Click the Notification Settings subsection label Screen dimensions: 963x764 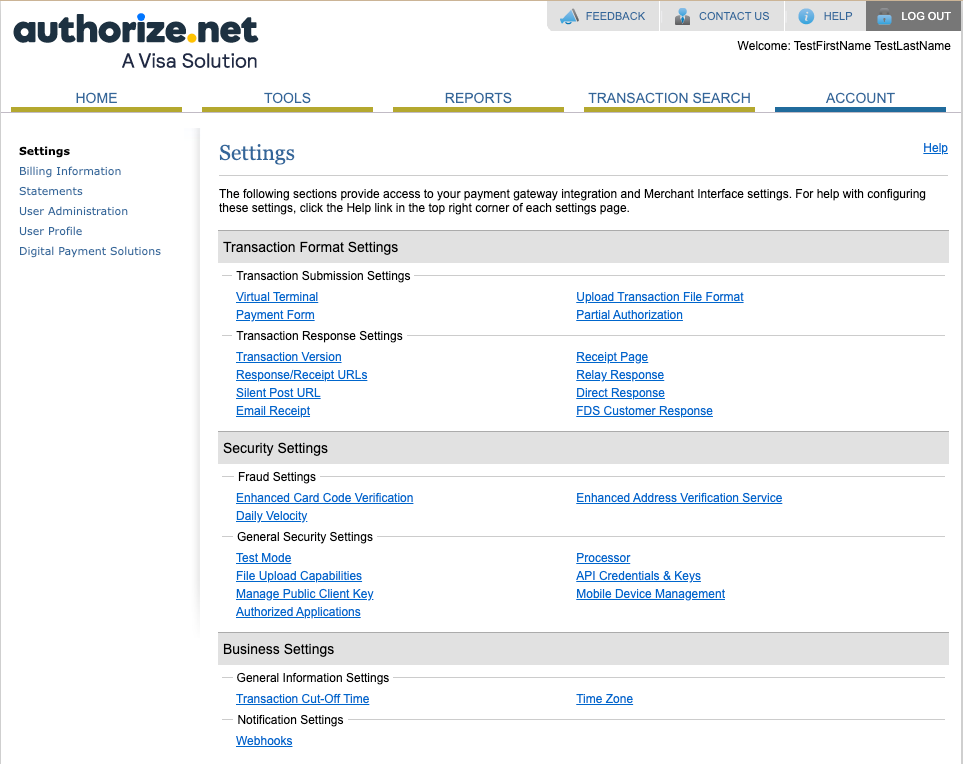(290, 720)
